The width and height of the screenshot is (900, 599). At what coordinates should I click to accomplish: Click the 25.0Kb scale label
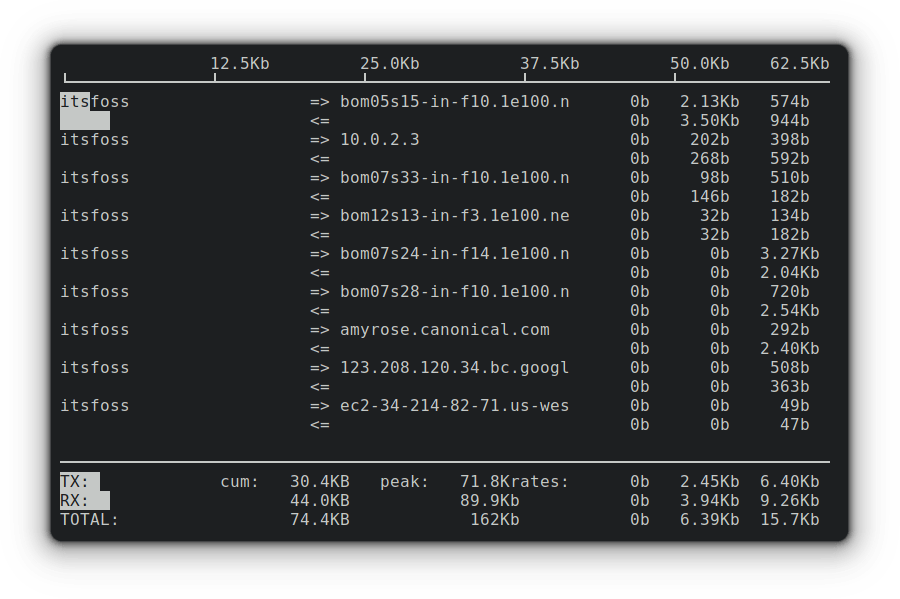click(x=389, y=64)
